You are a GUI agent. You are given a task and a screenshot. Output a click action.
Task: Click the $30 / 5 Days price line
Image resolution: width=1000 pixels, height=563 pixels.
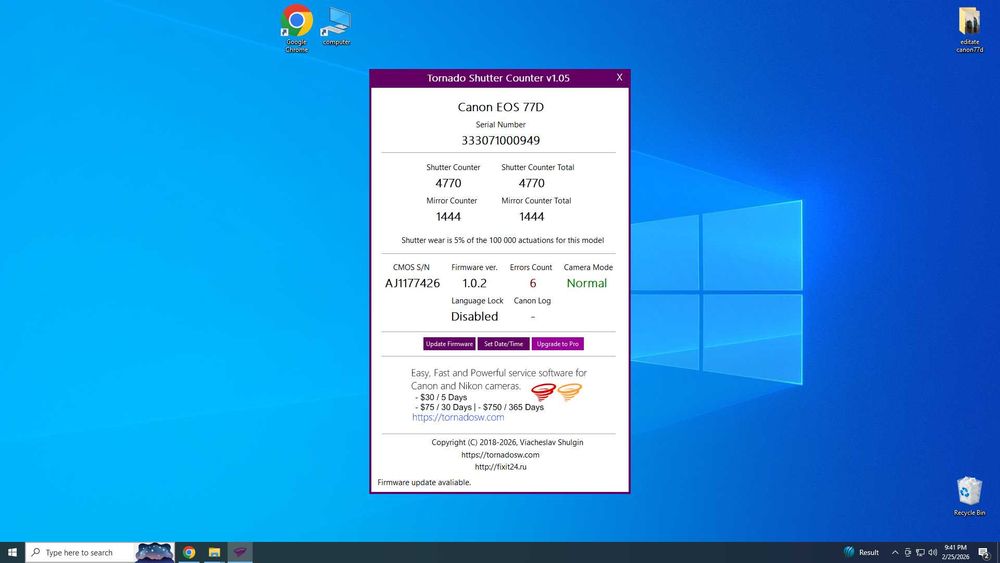(x=441, y=397)
